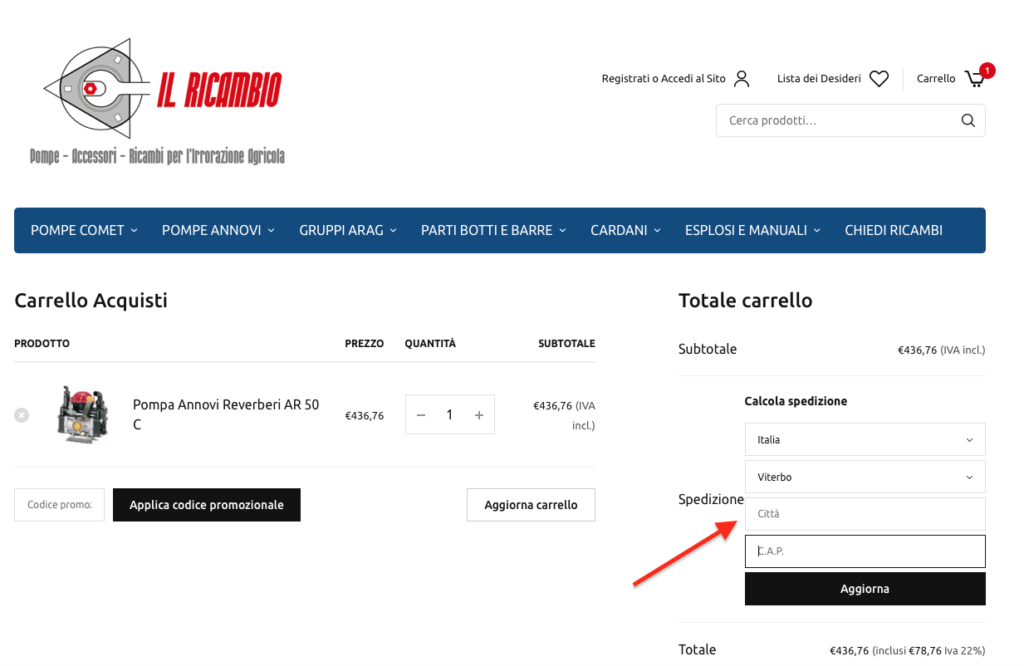Click the Codice promo field
Screen dimensions: 1024x666
[59, 505]
